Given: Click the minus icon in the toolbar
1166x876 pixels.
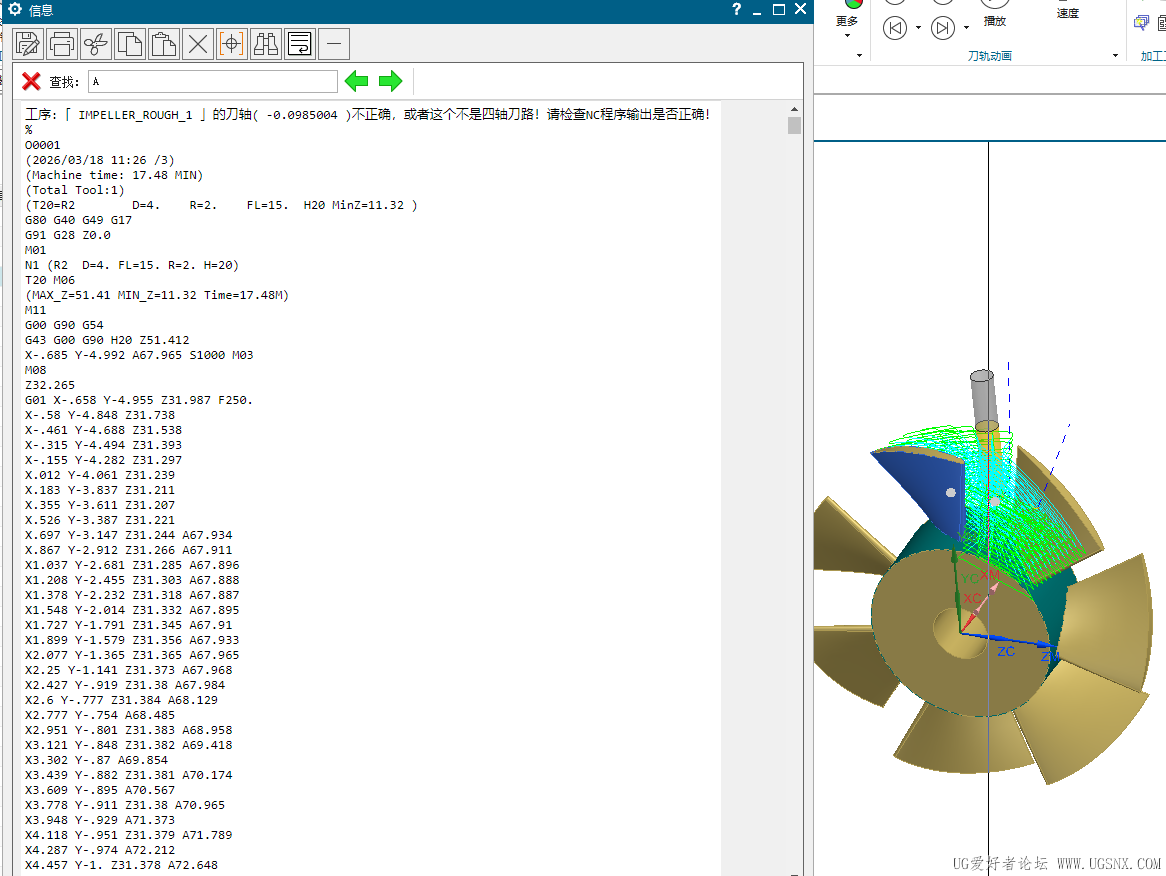Looking at the screenshot, I should click(334, 44).
